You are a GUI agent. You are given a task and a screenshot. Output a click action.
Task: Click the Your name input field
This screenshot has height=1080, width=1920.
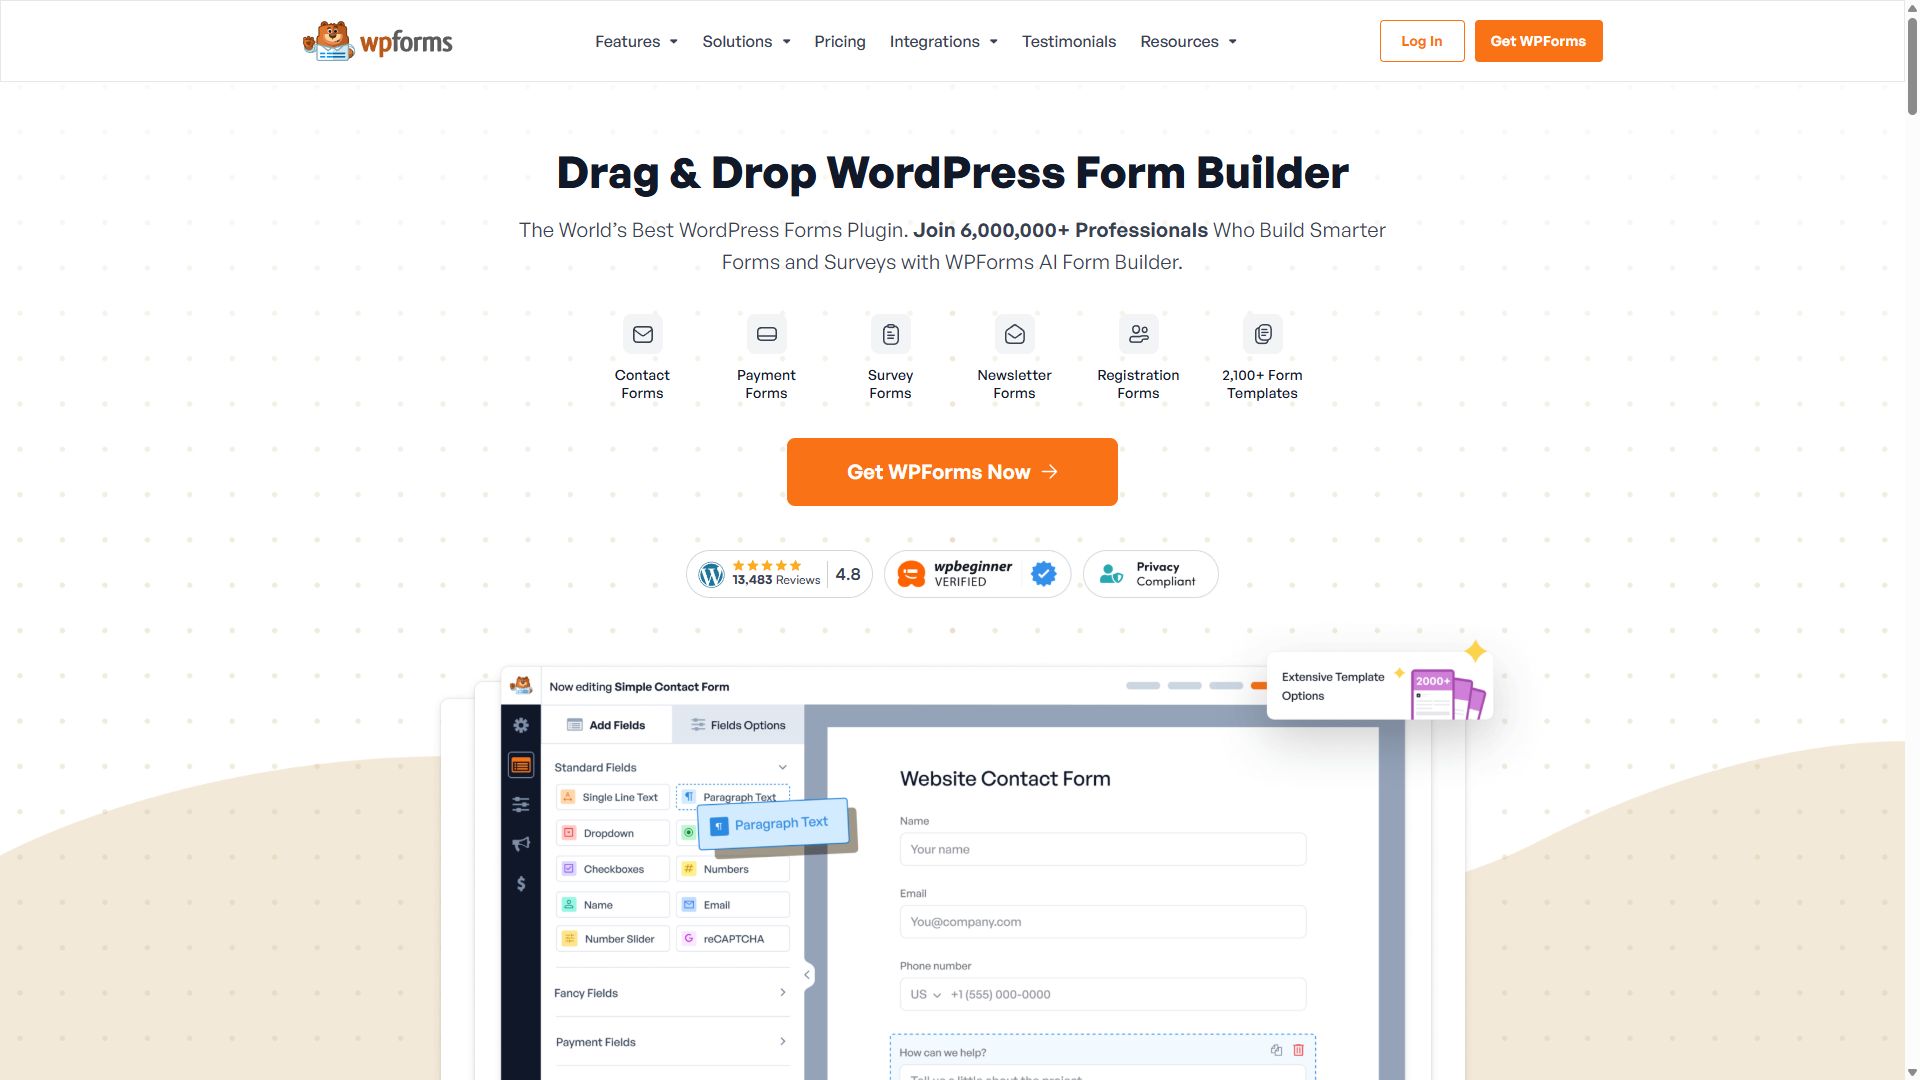[x=1103, y=849]
